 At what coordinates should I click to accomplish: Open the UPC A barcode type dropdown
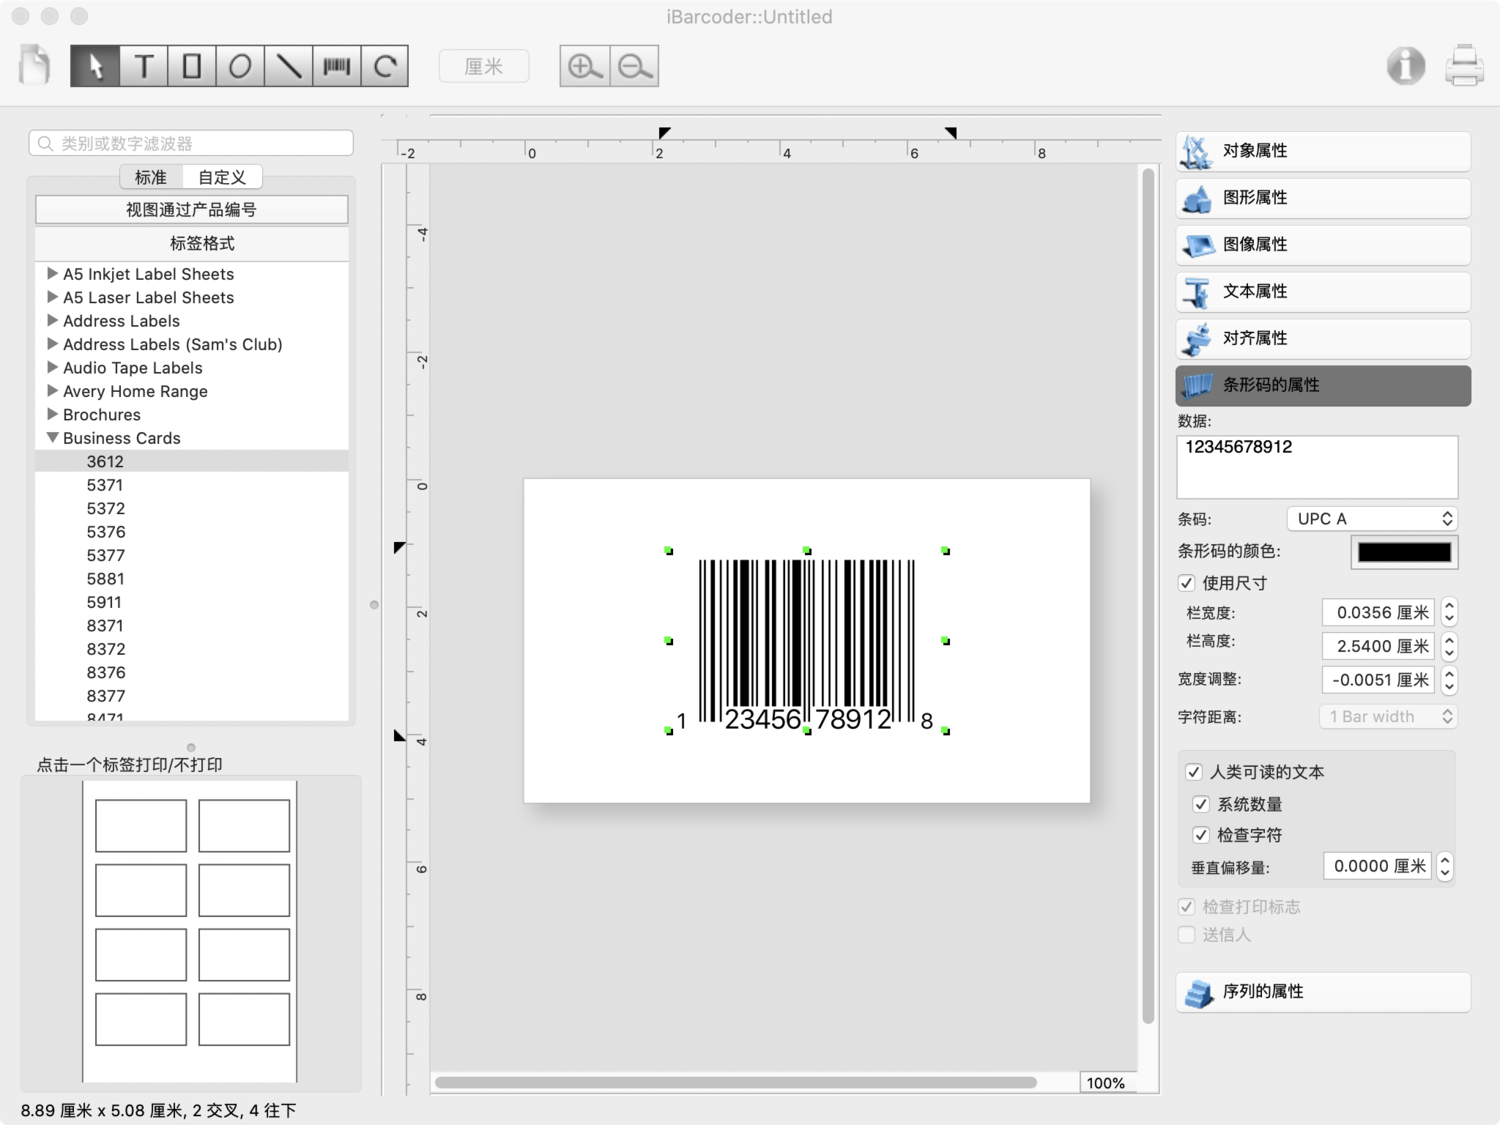click(x=1371, y=518)
